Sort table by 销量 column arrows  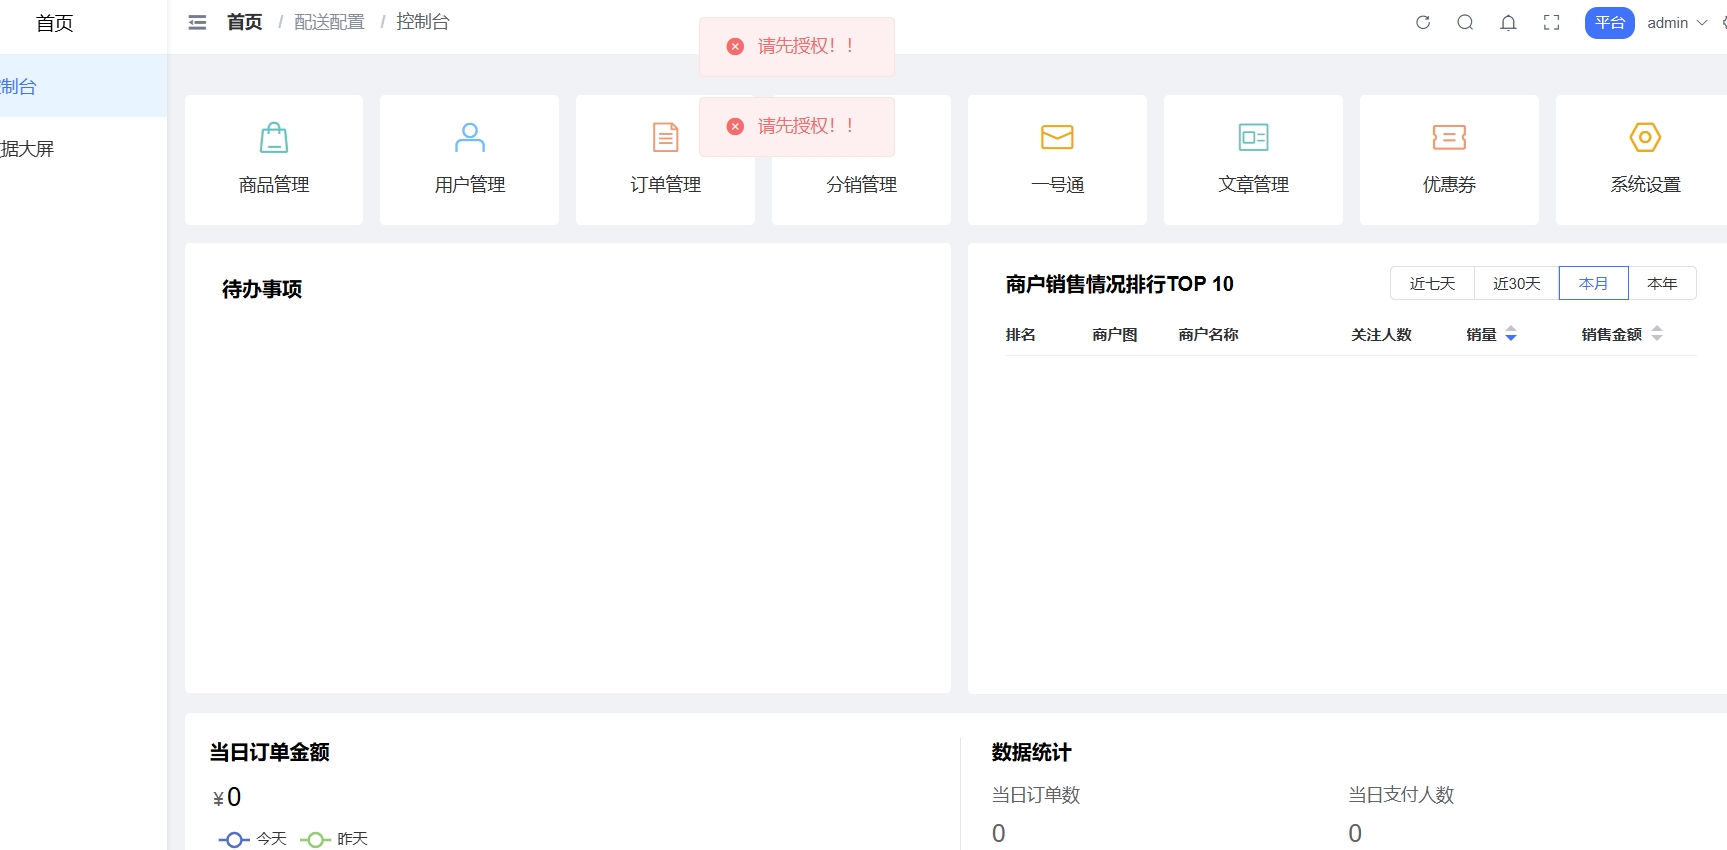1511,335
